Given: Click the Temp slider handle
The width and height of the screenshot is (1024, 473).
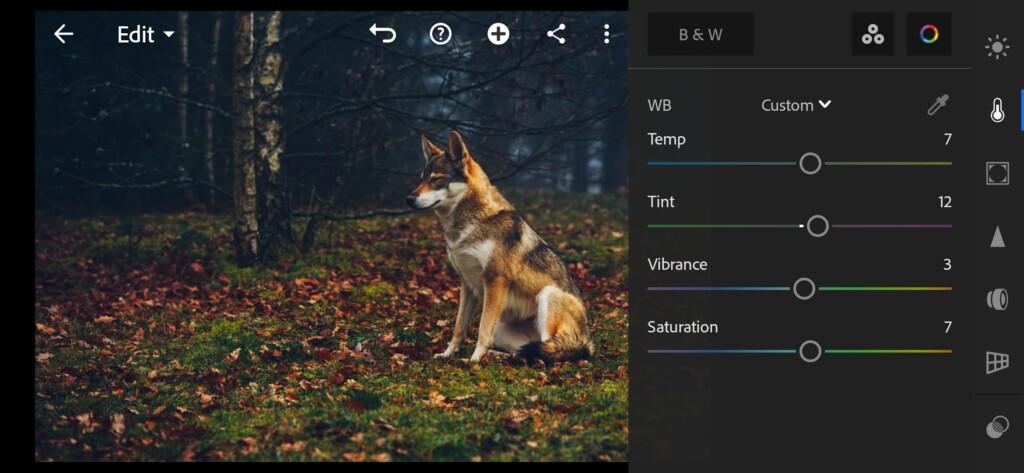Looking at the screenshot, I should pos(810,163).
